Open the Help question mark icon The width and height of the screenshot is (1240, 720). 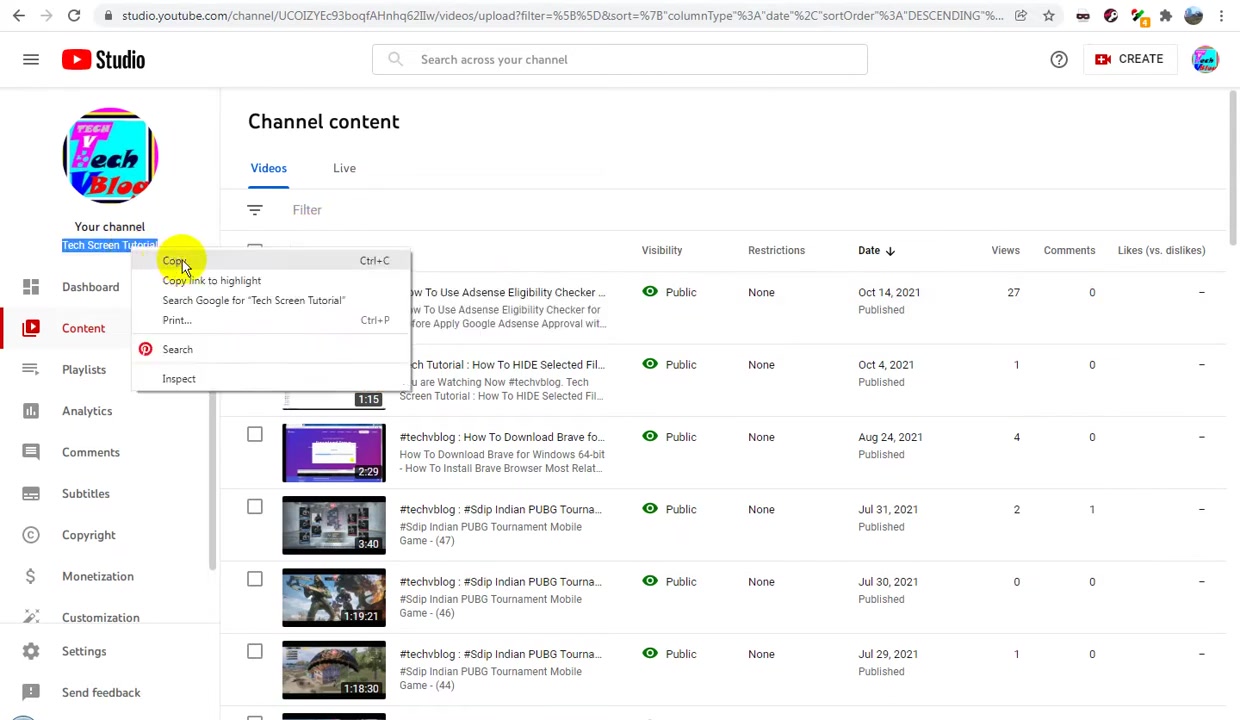click(x=1059, y=60)
